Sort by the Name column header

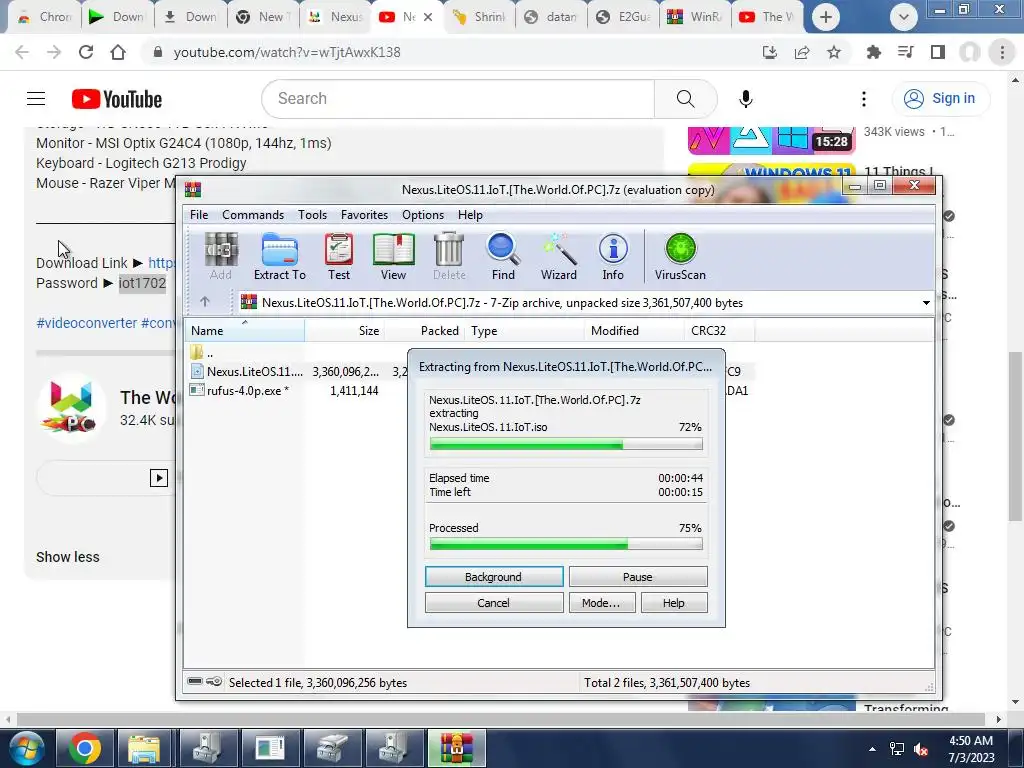(245, 330)
